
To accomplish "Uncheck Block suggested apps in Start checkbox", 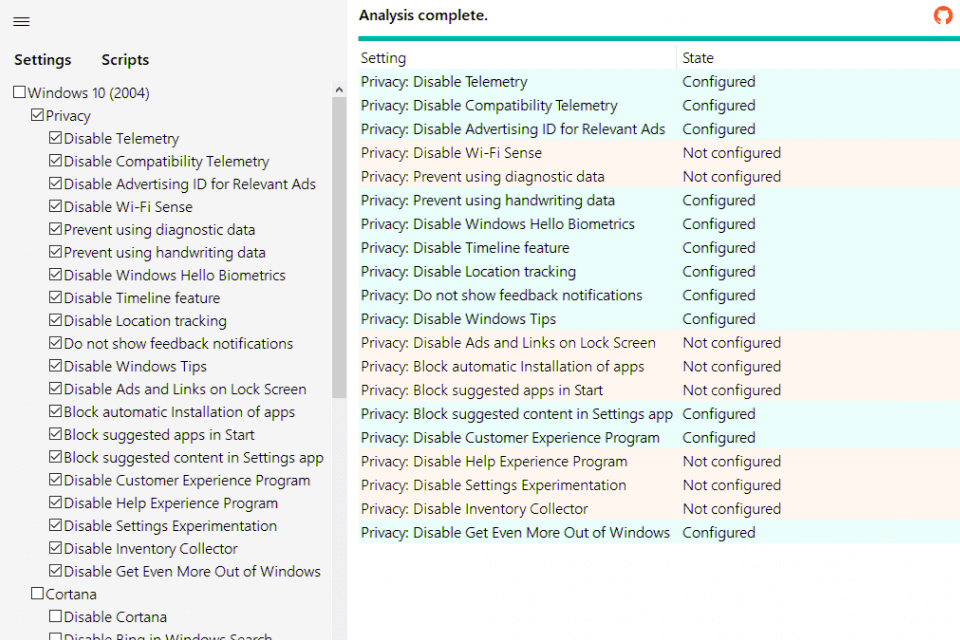I will tap(56, 434).
